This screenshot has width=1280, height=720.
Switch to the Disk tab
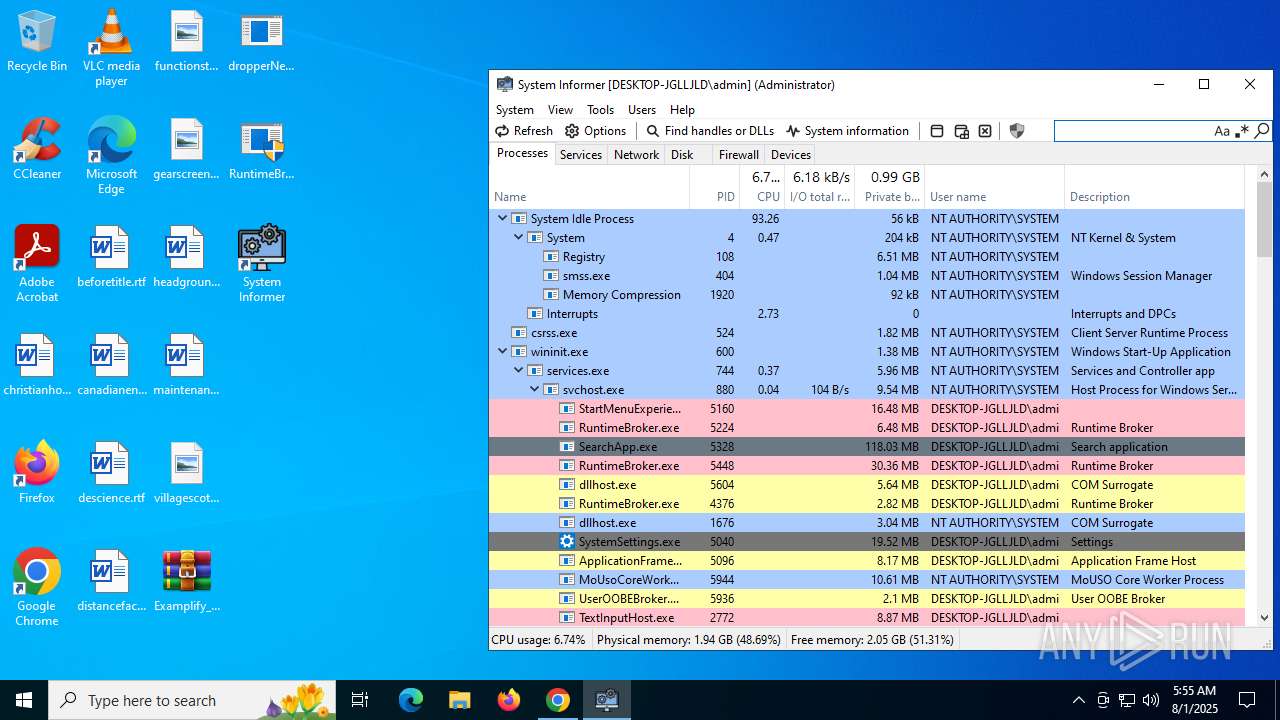682,155
